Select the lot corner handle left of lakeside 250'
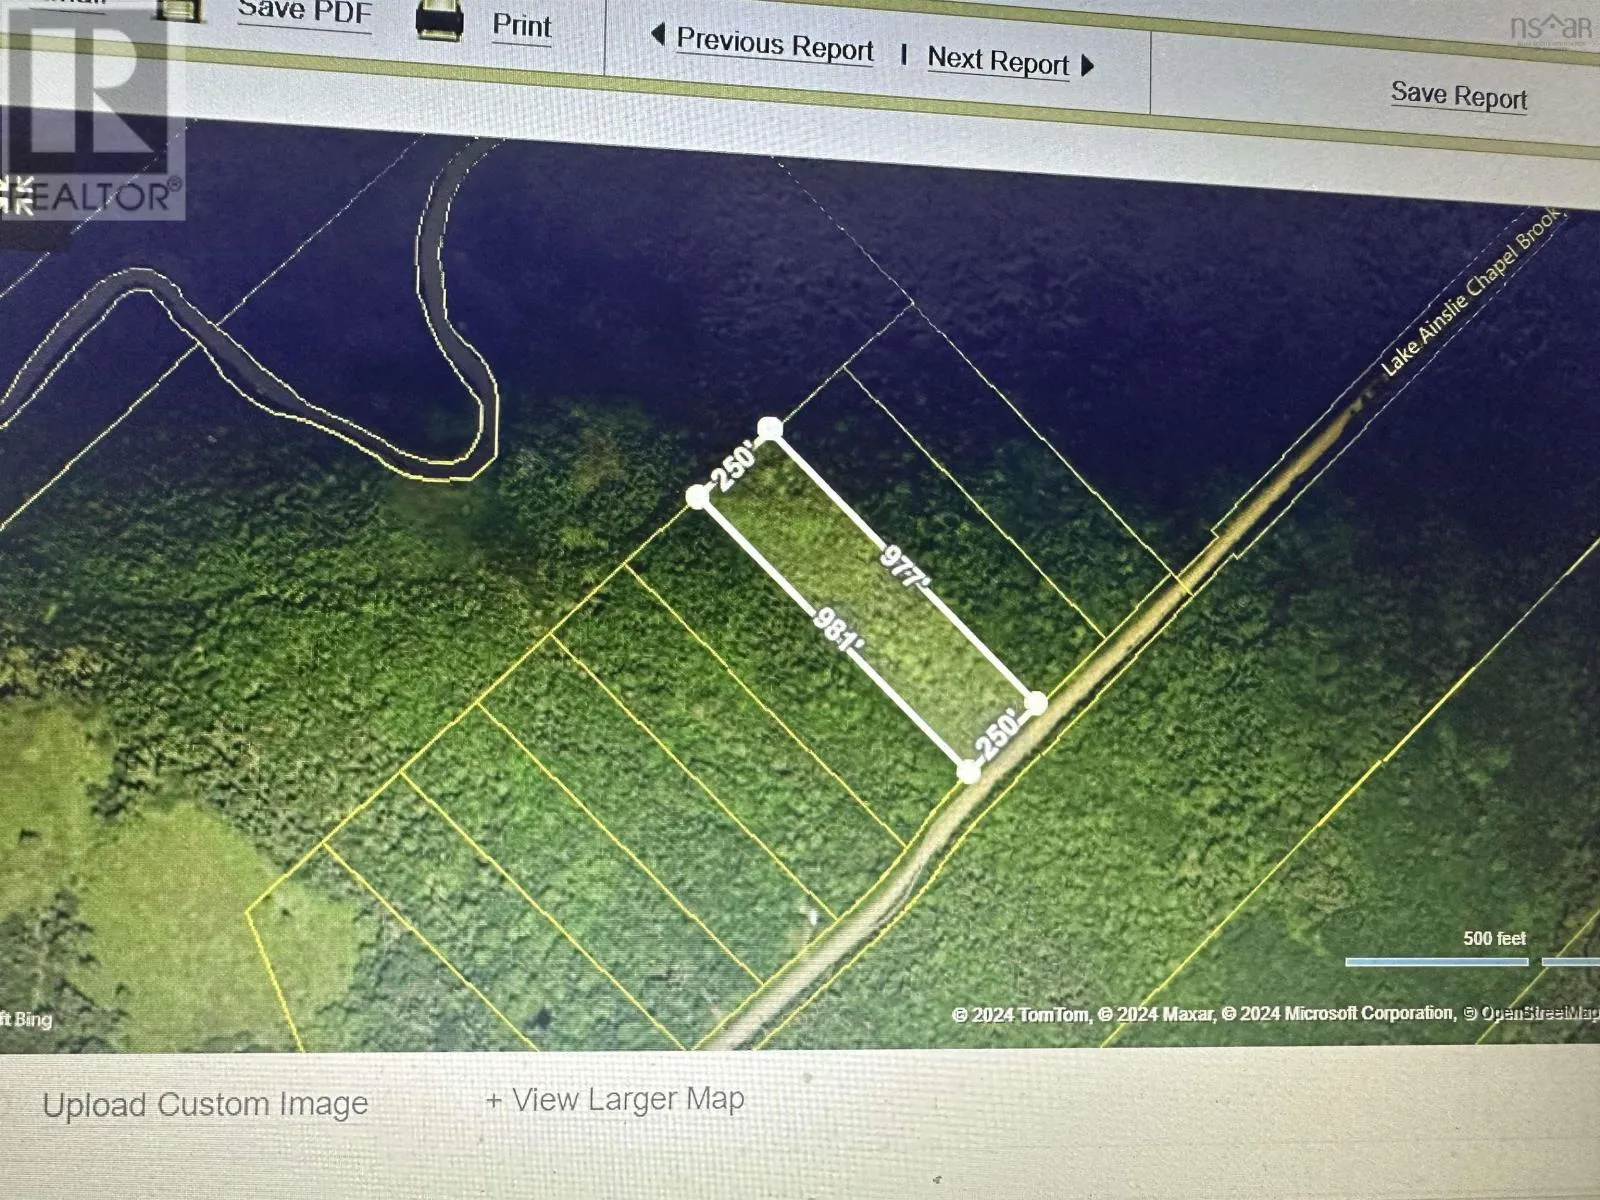The width and height of the screenshot is (1600, 1200). (698, 495)
